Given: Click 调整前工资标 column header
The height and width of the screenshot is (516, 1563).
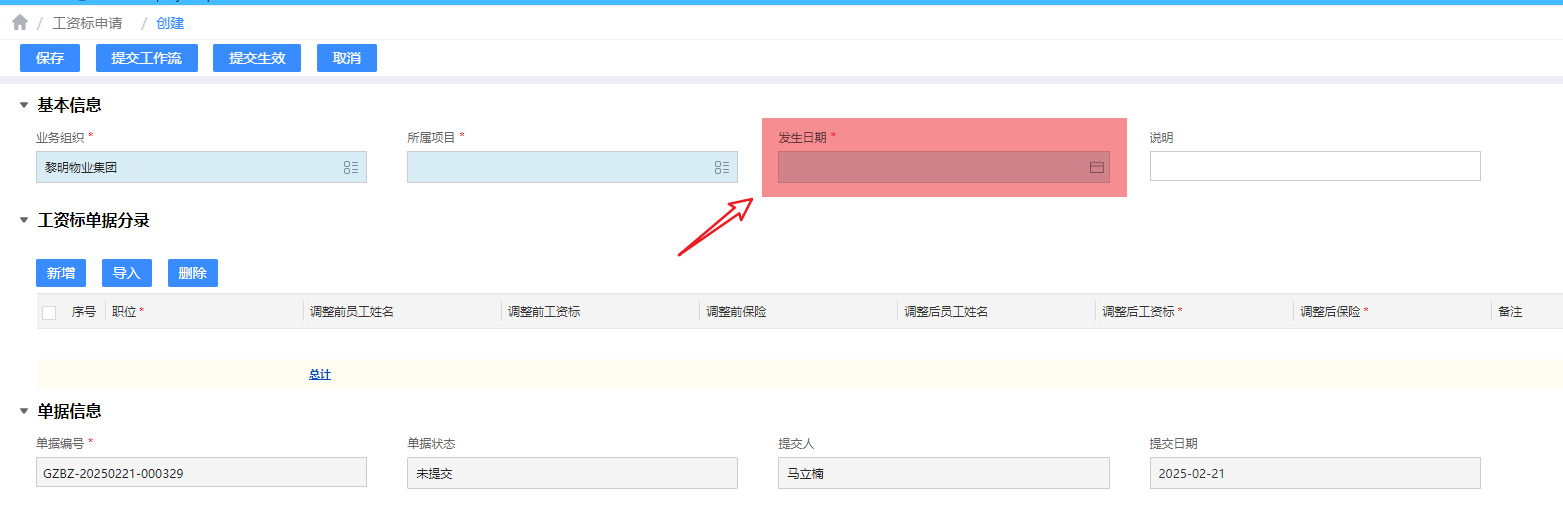Looking at the screenshot, I should coord(544,312).
